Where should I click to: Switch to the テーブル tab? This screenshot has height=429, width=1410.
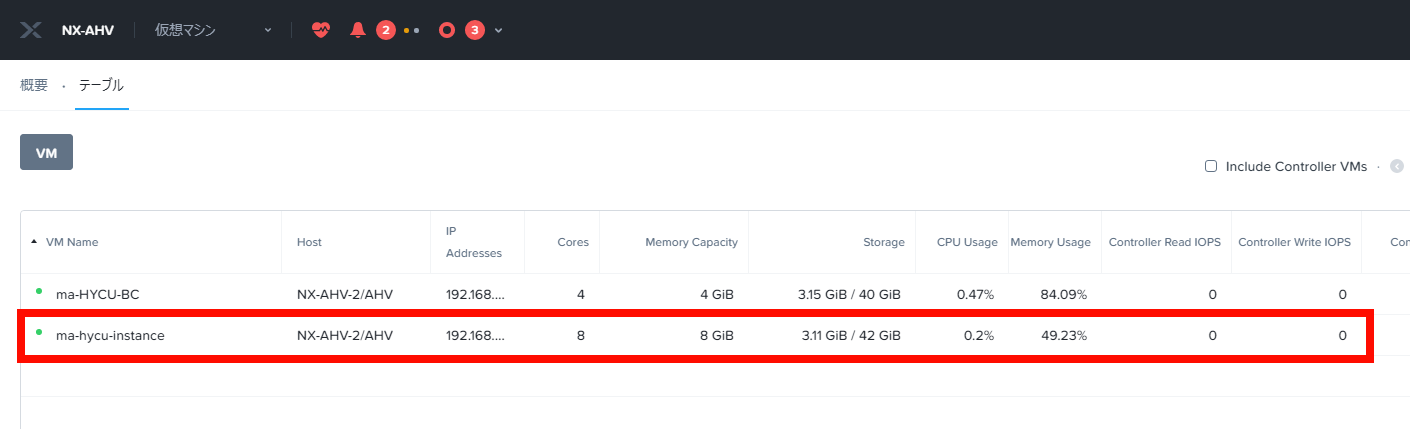point(102,85)
